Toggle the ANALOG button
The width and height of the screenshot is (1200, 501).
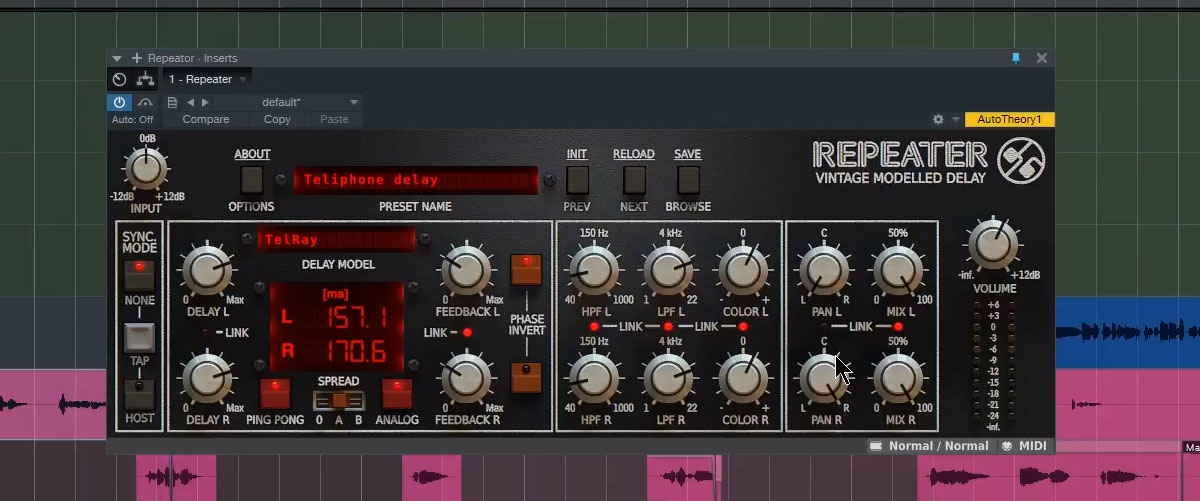[x=397, y=394]
